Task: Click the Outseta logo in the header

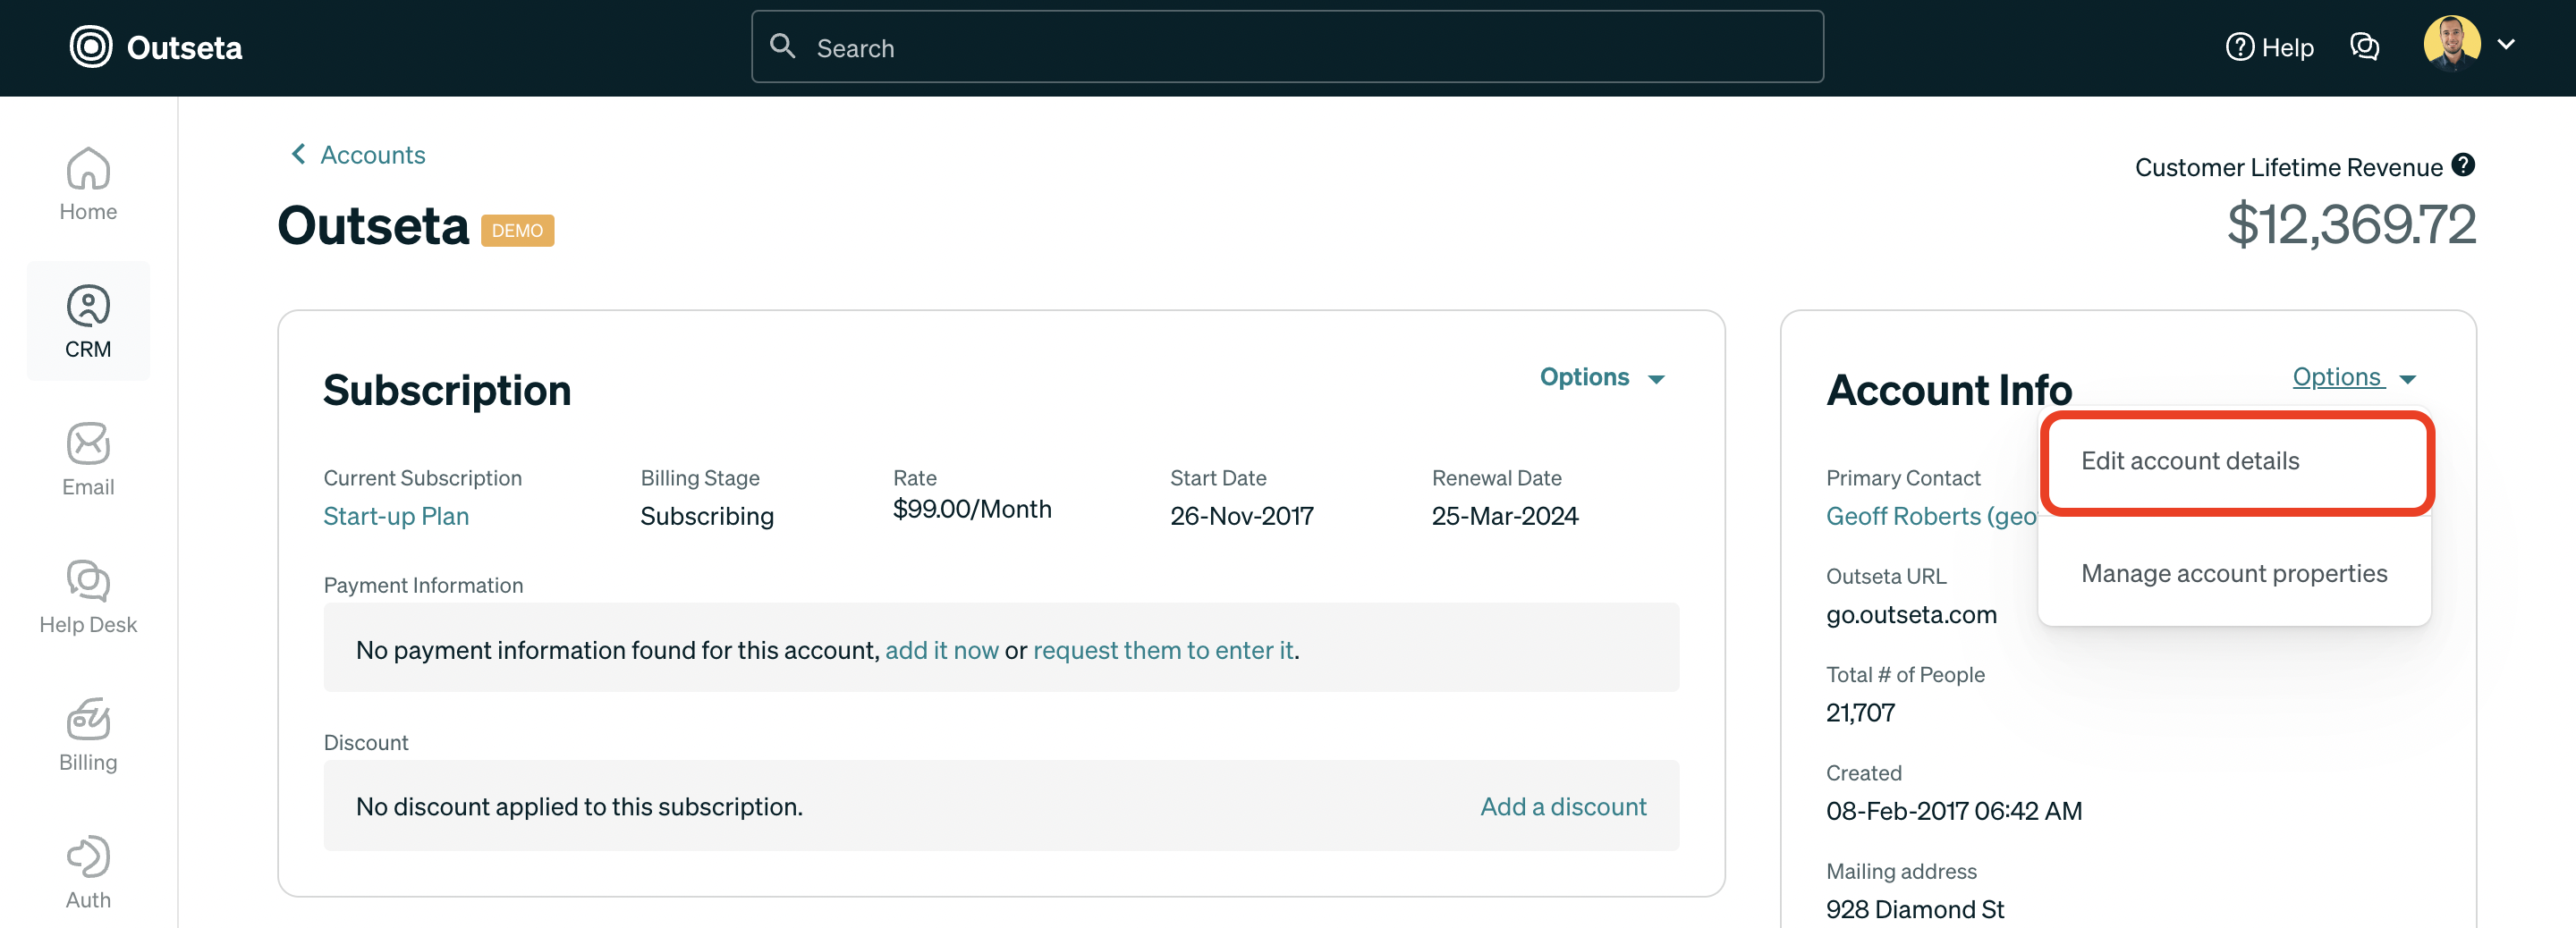Action: click(155, 47)
